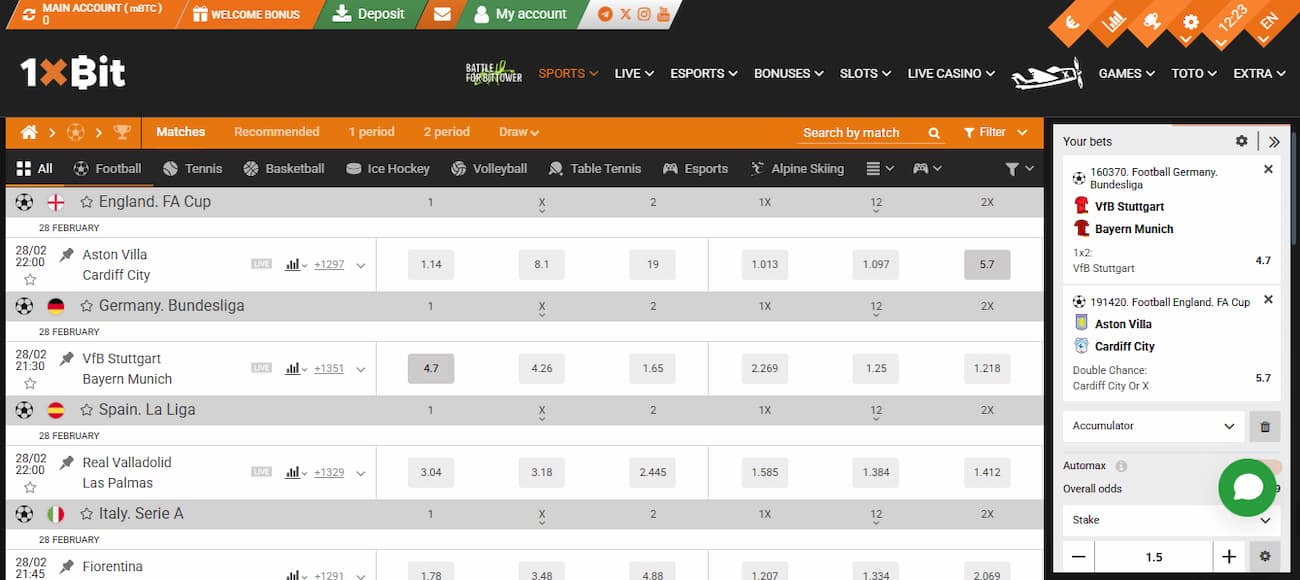Open the statistics bar-chart ribbon icon

coord(1114,21)
